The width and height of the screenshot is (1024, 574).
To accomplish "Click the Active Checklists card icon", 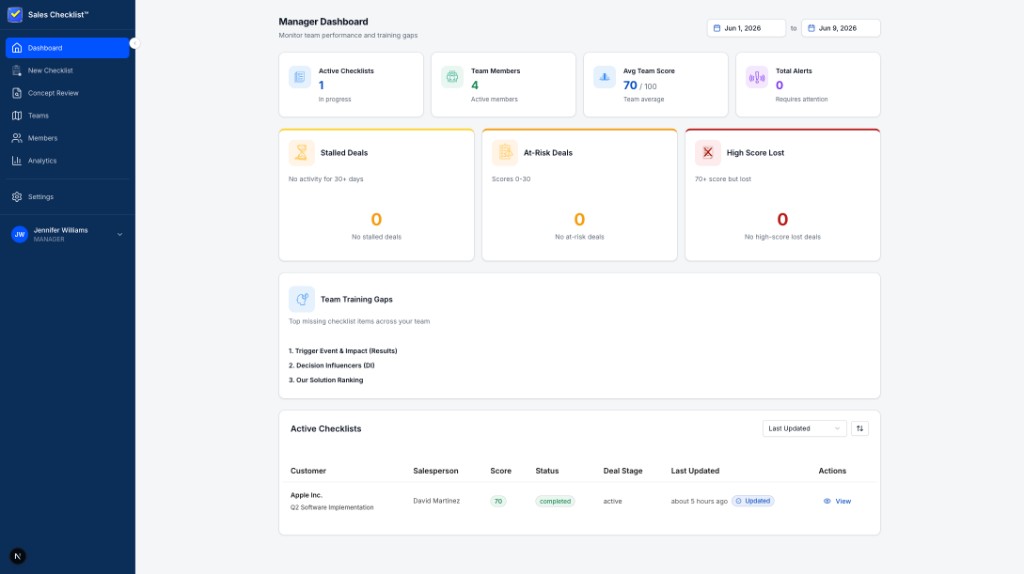I will [x=300, y=77].
